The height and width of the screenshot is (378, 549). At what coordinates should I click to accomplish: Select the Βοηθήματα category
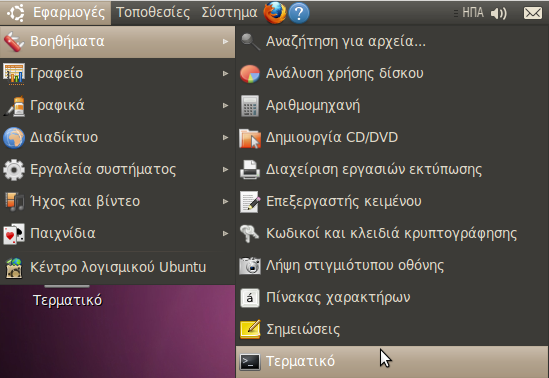click(x=118, y=42)
